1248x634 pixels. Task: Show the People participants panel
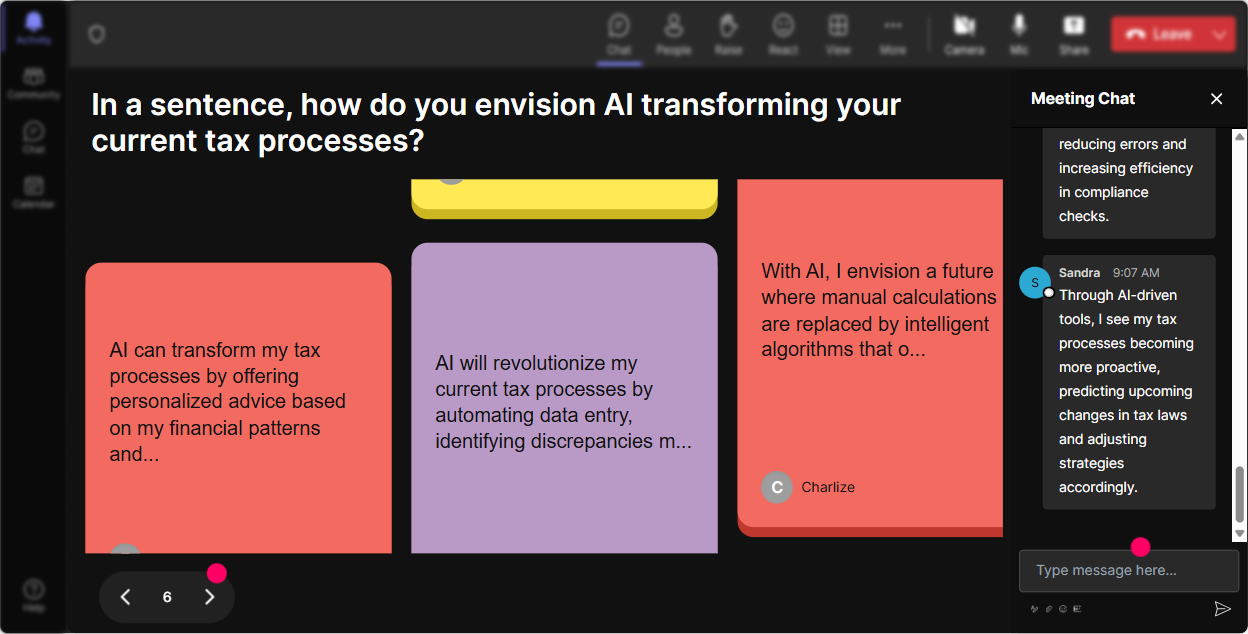coord(674,34)
